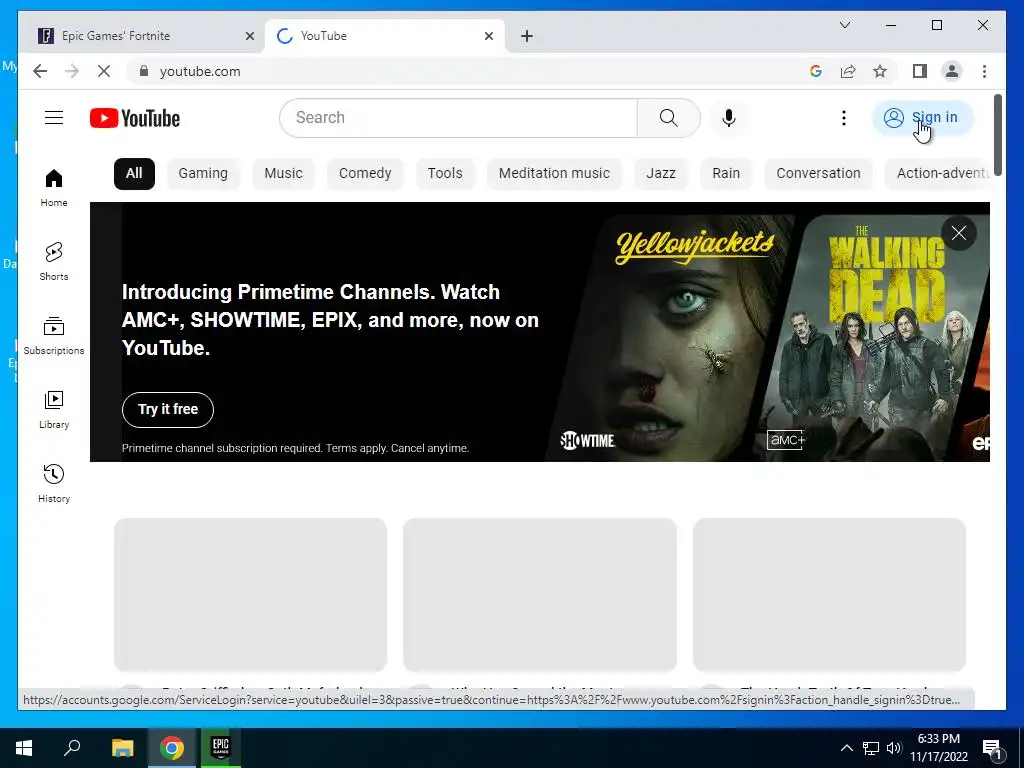This screenshot has height=768, width=1024.
Task: Open tab search dropdown chevron
Action: point(844,25)
